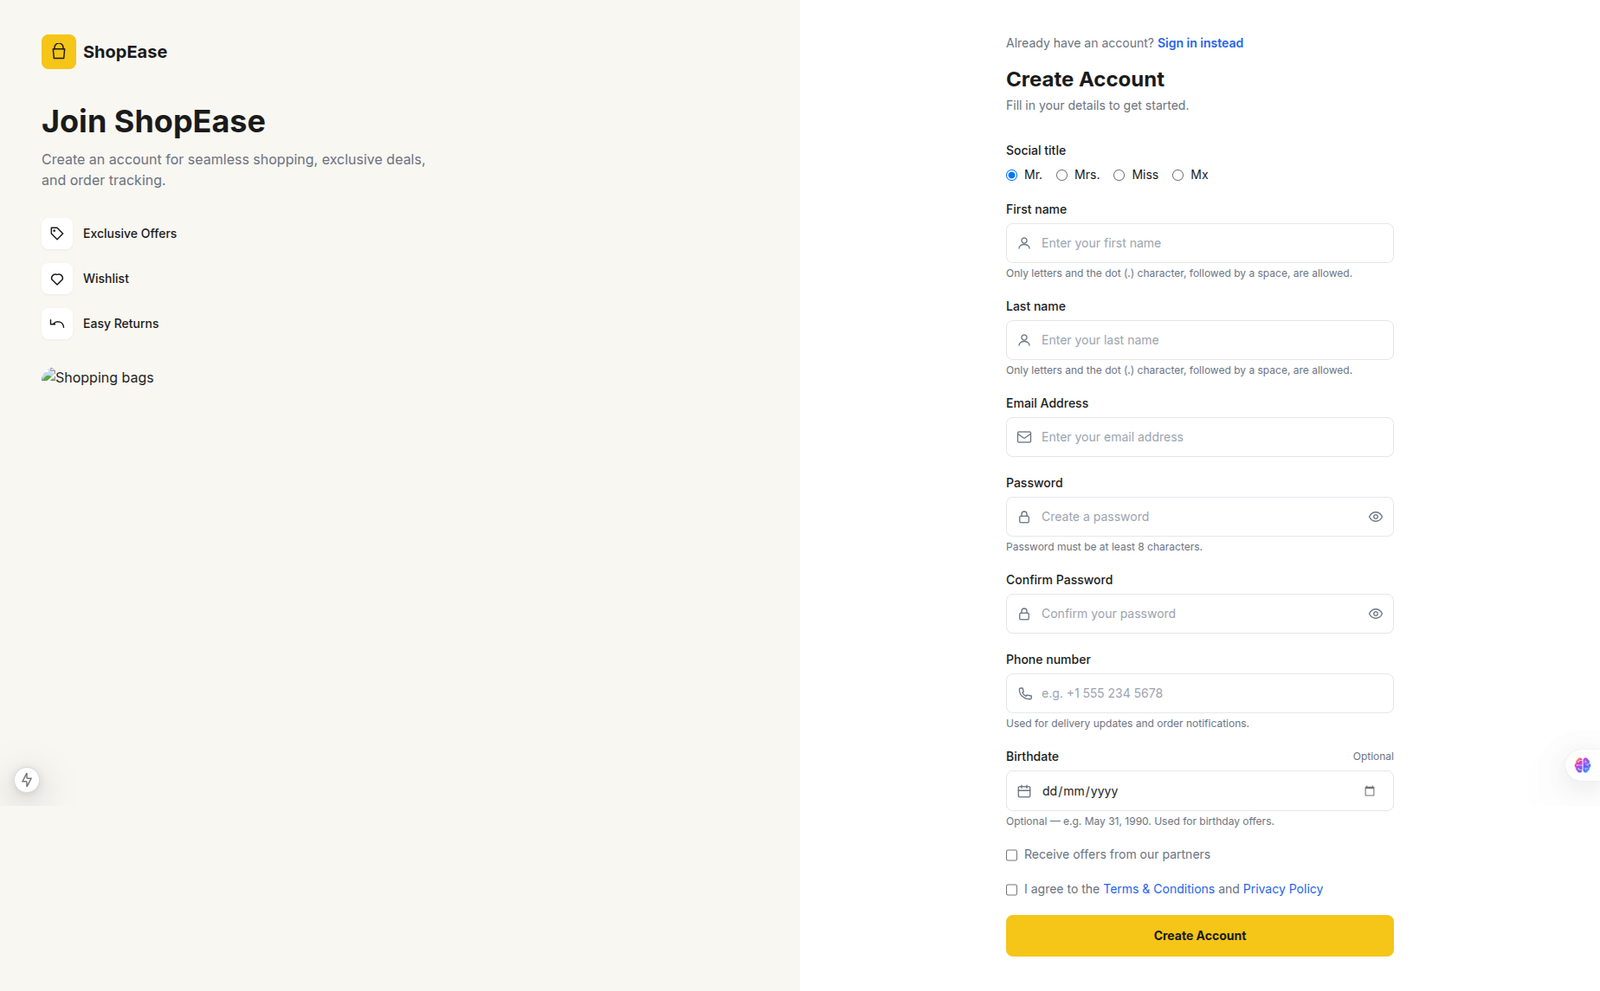Click the Exclusive Offers tag icon
This screenshot has height=991, width=1600.
[57, 233]
